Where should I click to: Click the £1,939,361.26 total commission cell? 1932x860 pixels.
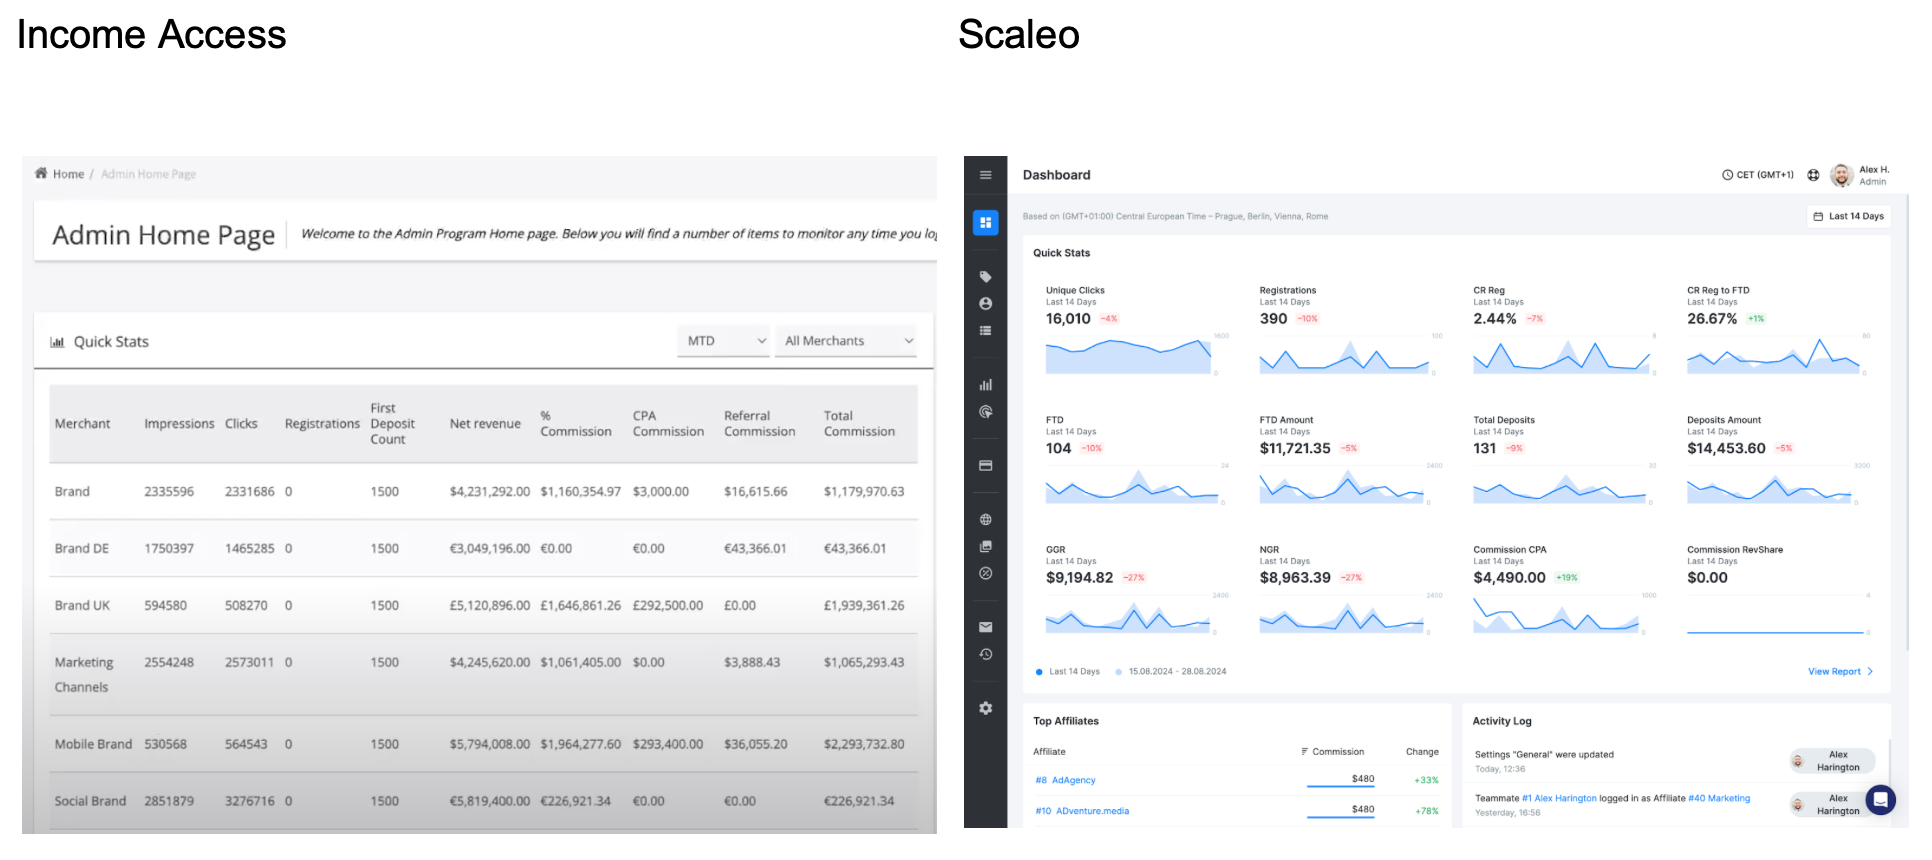(864, 606)
